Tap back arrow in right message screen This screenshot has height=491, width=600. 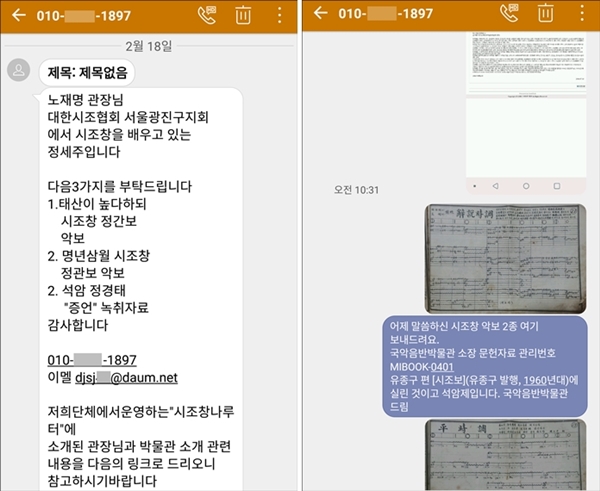tap(320, 13)
